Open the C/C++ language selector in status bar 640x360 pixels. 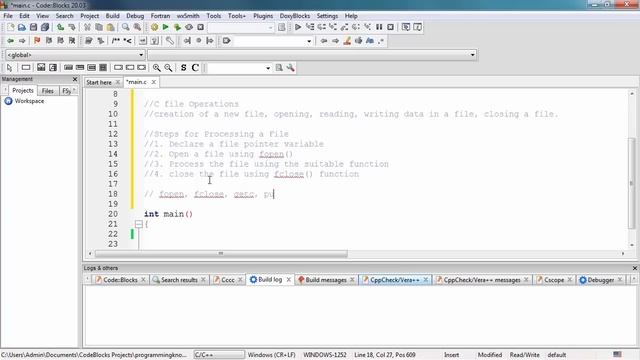pos(219,355)
